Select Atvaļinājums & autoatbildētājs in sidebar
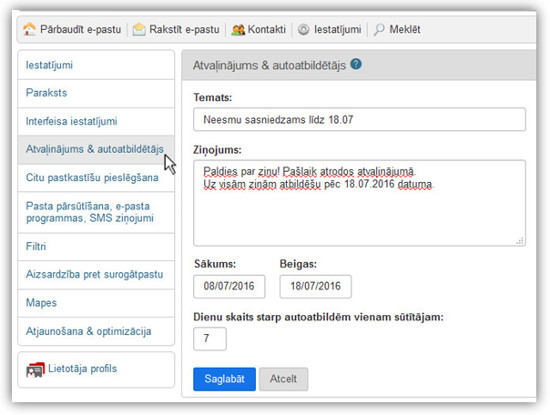This screenshot has width=550, height=415. [96, 149]
